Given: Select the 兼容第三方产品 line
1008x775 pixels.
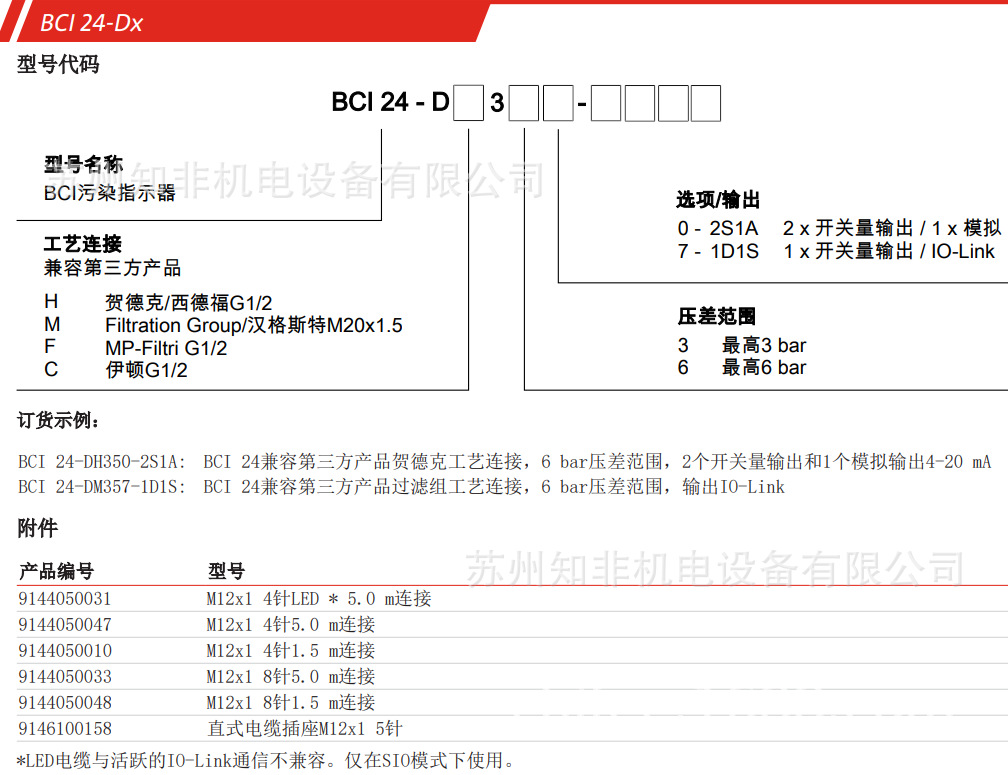Looking at the screenshot, I should (x=112, y=268).
